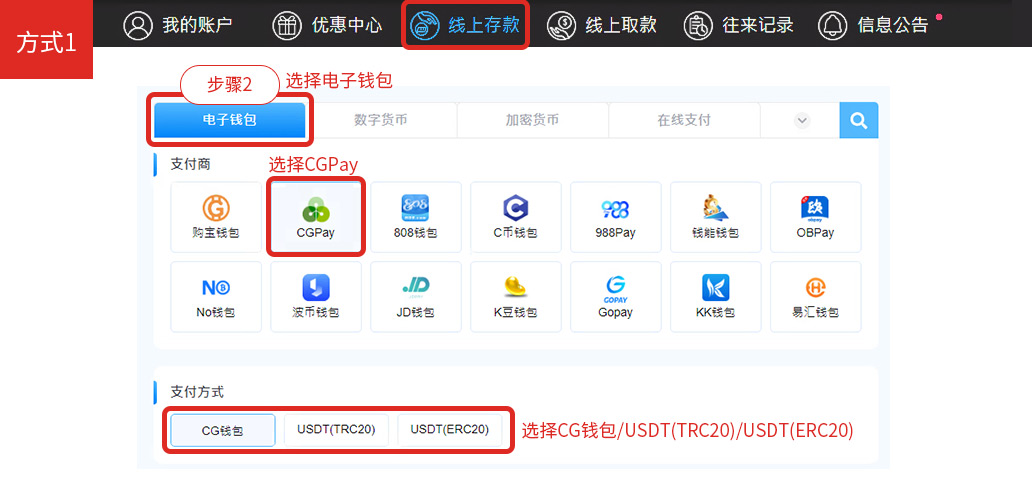Screen dimensions: 1032x480
Task: Select the C币钱包 hexagon icon
Action: coord(515,209)
